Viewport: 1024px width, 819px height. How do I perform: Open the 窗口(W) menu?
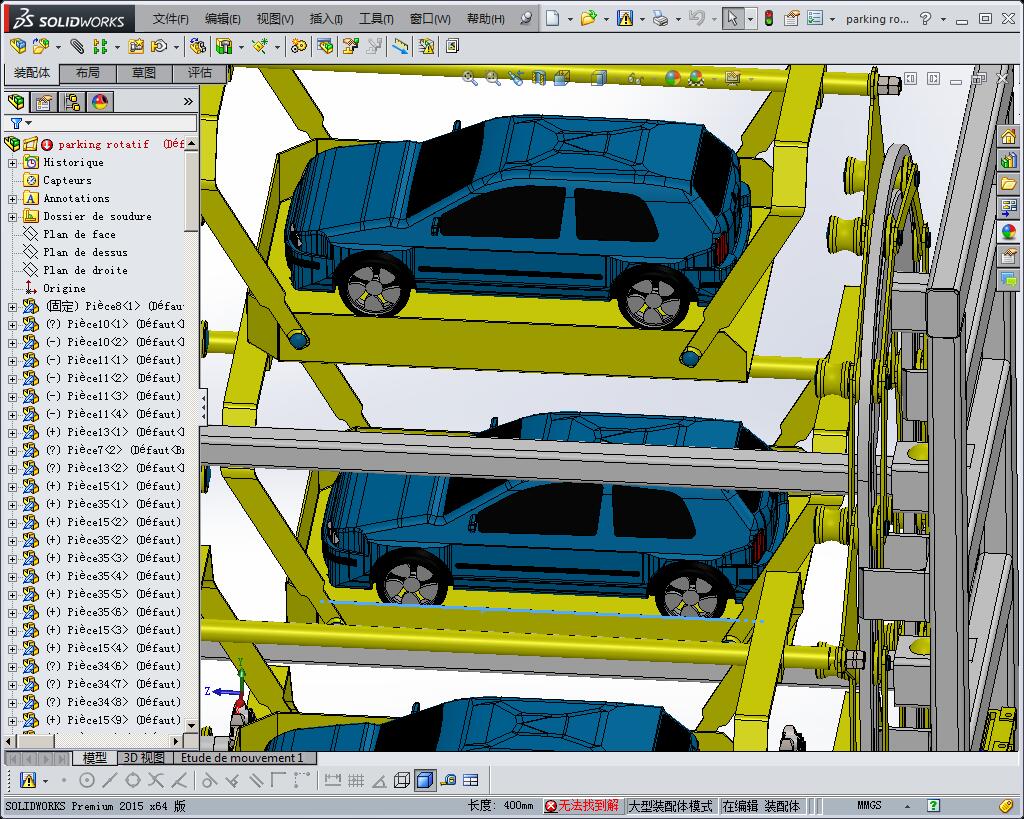(430, 19)
